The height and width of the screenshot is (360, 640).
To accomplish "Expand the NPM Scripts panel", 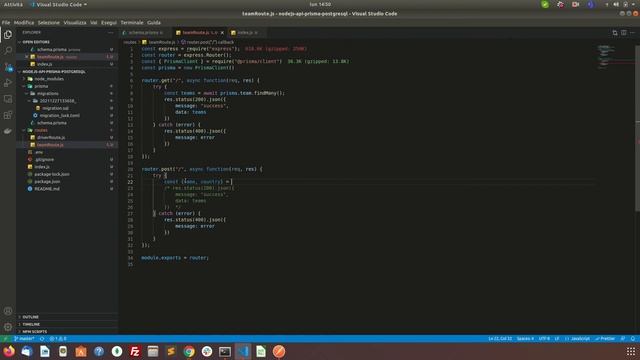I will [x=35, y=332].
